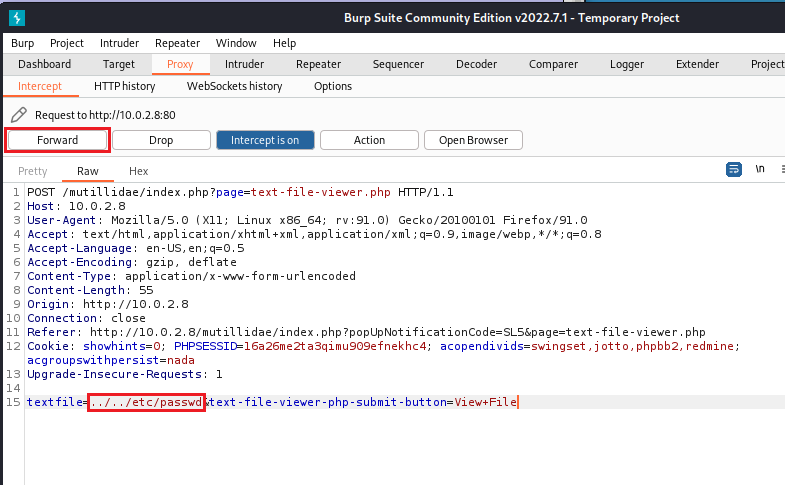
Task: Click the Burp Suite logo icon
Action: point(17,18)
